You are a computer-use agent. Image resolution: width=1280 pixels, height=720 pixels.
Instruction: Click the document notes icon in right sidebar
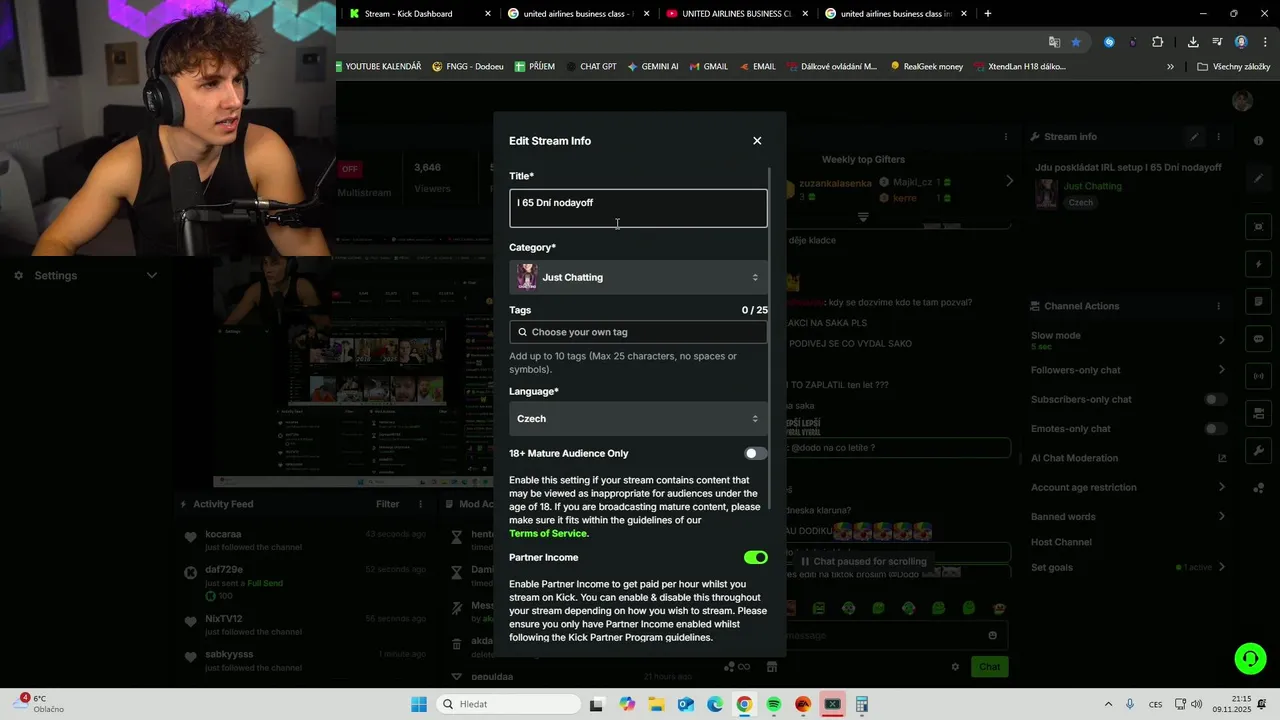click(1258, 301)
